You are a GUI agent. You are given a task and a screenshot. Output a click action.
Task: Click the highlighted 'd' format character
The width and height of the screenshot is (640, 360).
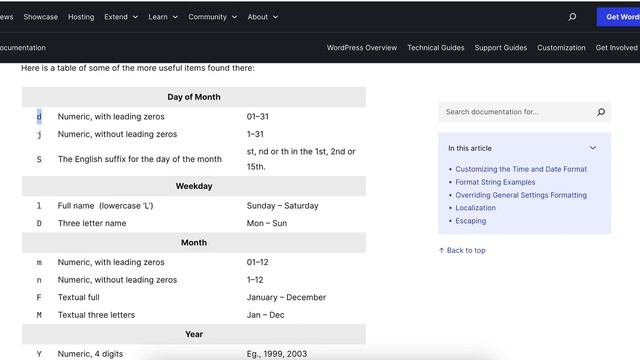[x=39, y=117]
